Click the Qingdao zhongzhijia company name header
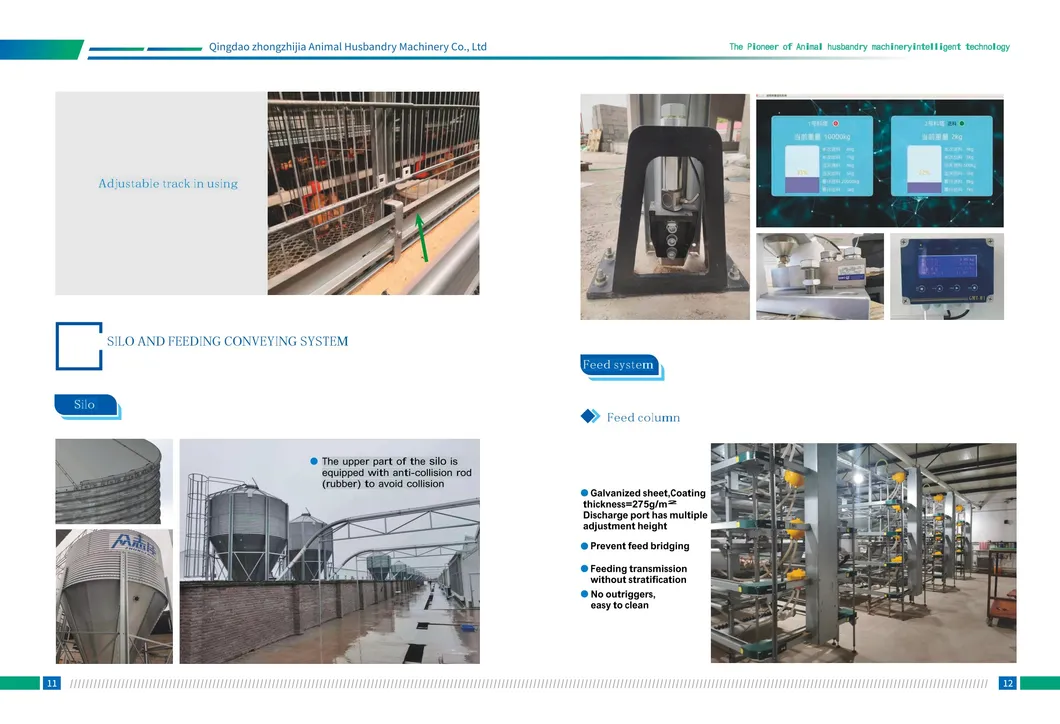Screen dimensions: 1060x724 click(x=347, y=47)
